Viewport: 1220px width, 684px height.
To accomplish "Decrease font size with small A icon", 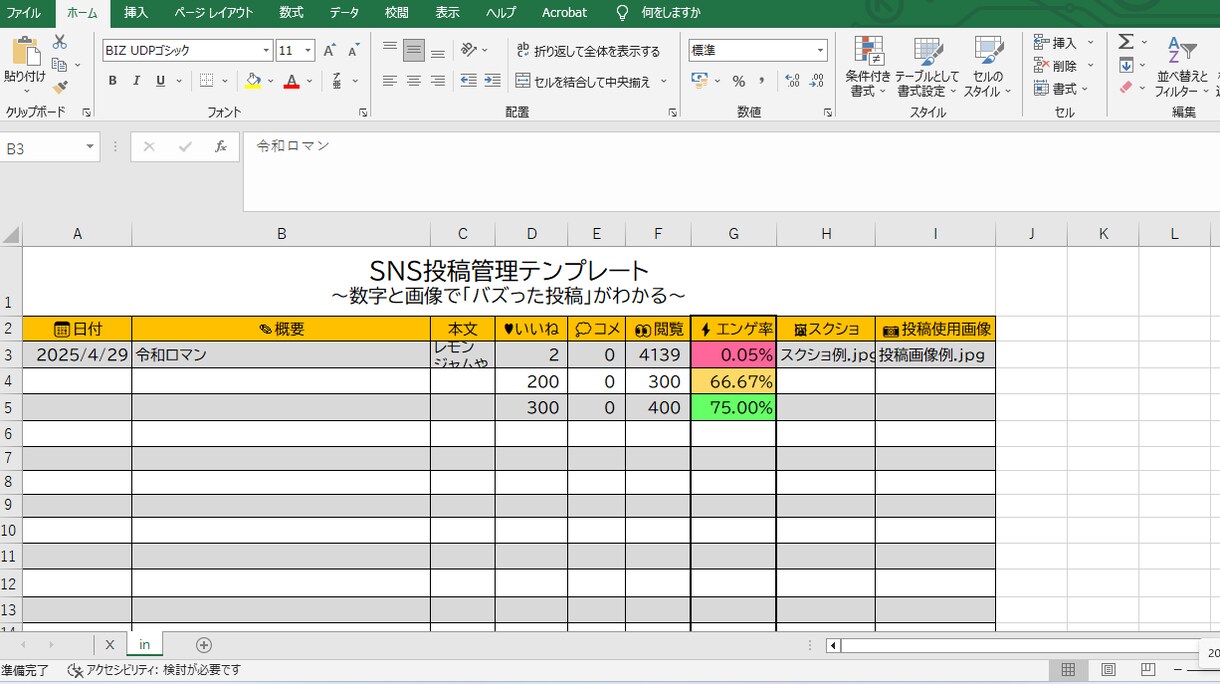I will click(x=353, y=50).
